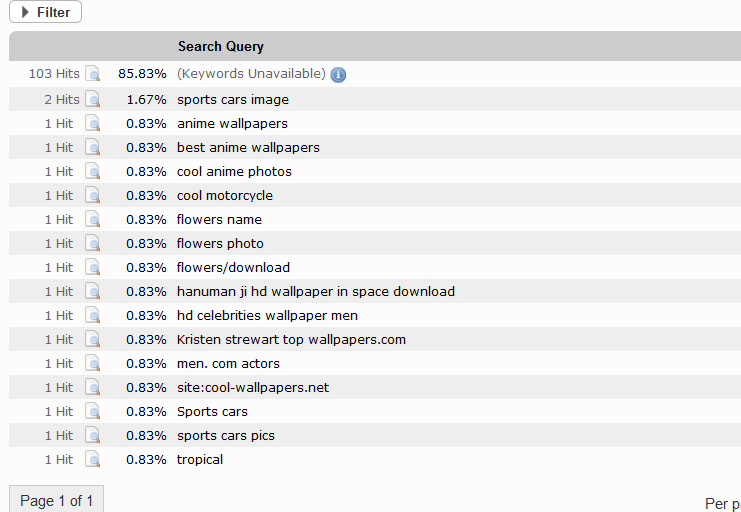Viewport: 741px width, 512px height.
Task: Open details icon for site:cool-wallpapers.net row
Action: (93, 387)
